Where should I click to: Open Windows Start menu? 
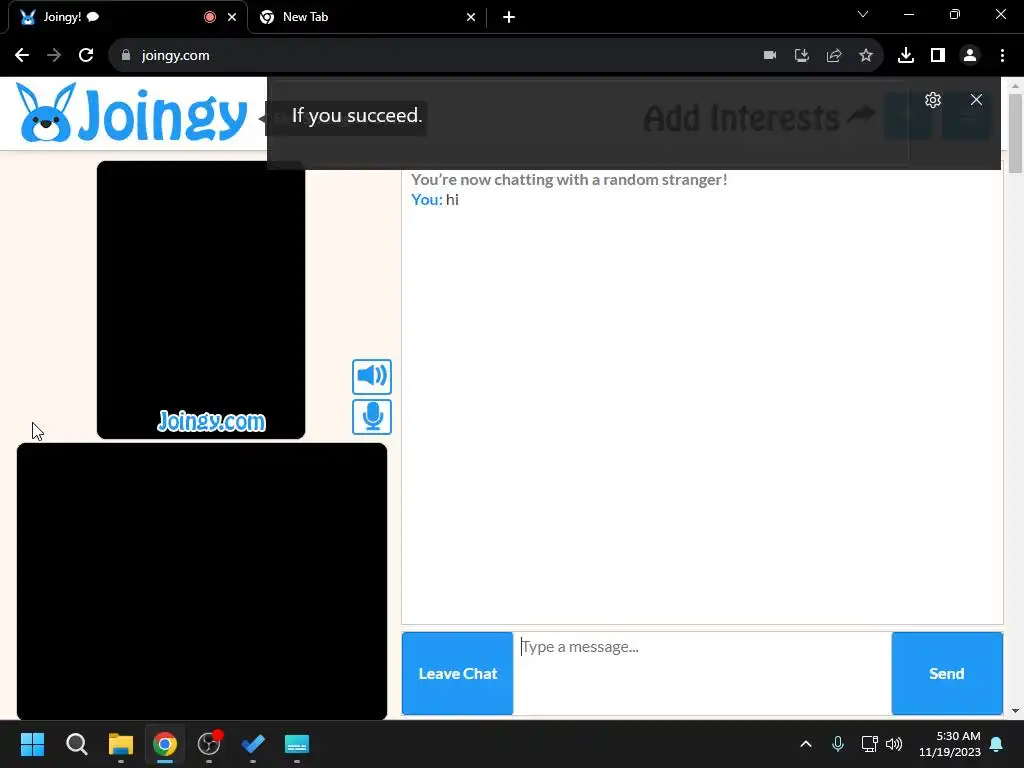coord(32,744)
